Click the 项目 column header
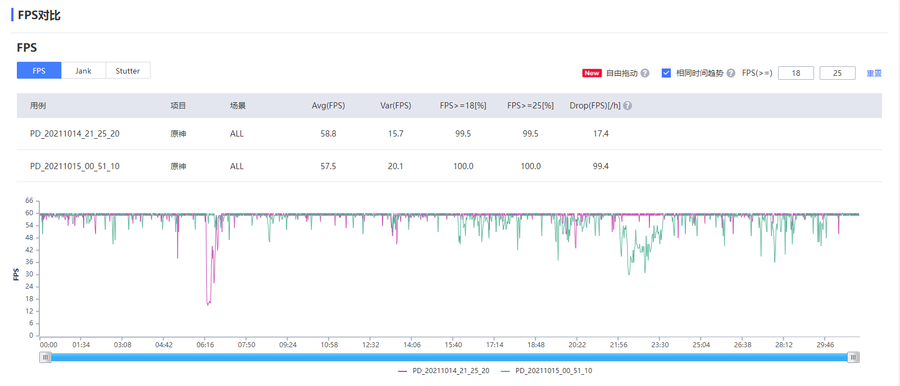 [x=178, y=106]
